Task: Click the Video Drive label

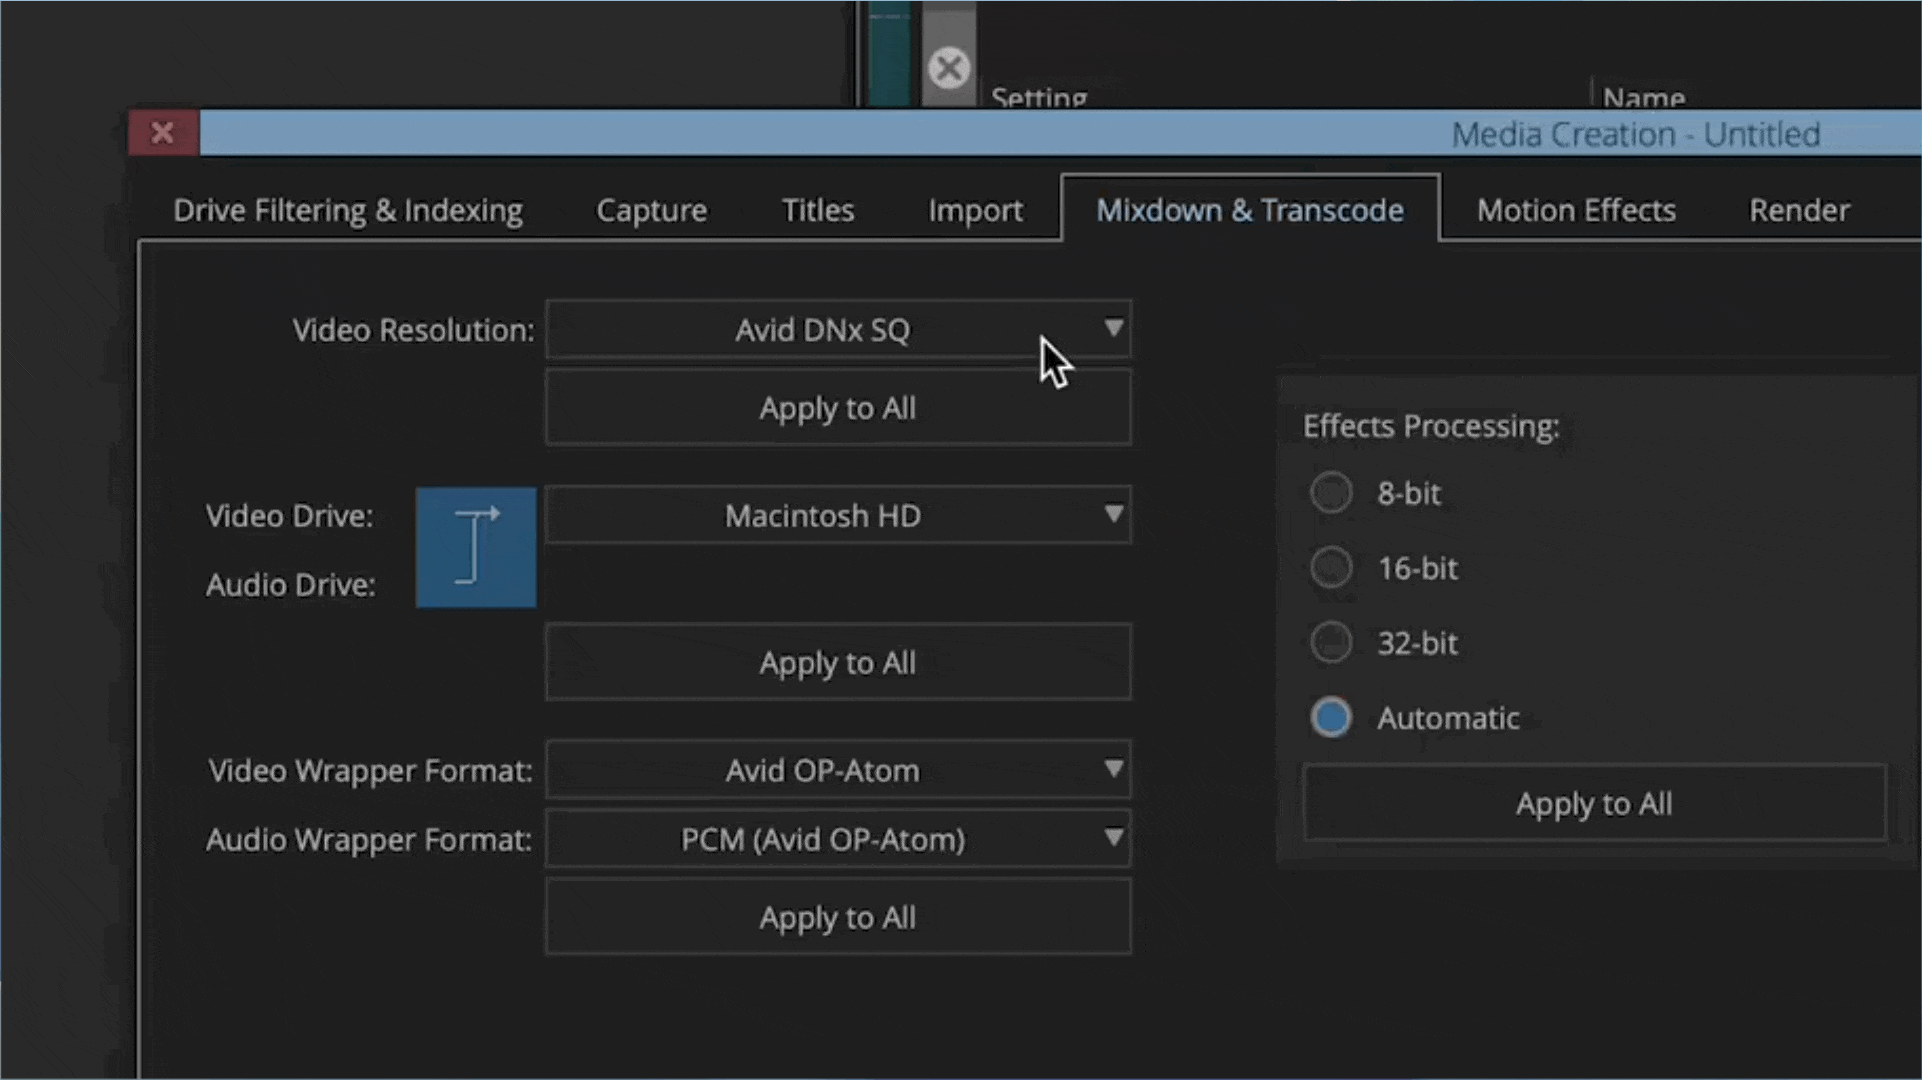Action: pos(289,516)
